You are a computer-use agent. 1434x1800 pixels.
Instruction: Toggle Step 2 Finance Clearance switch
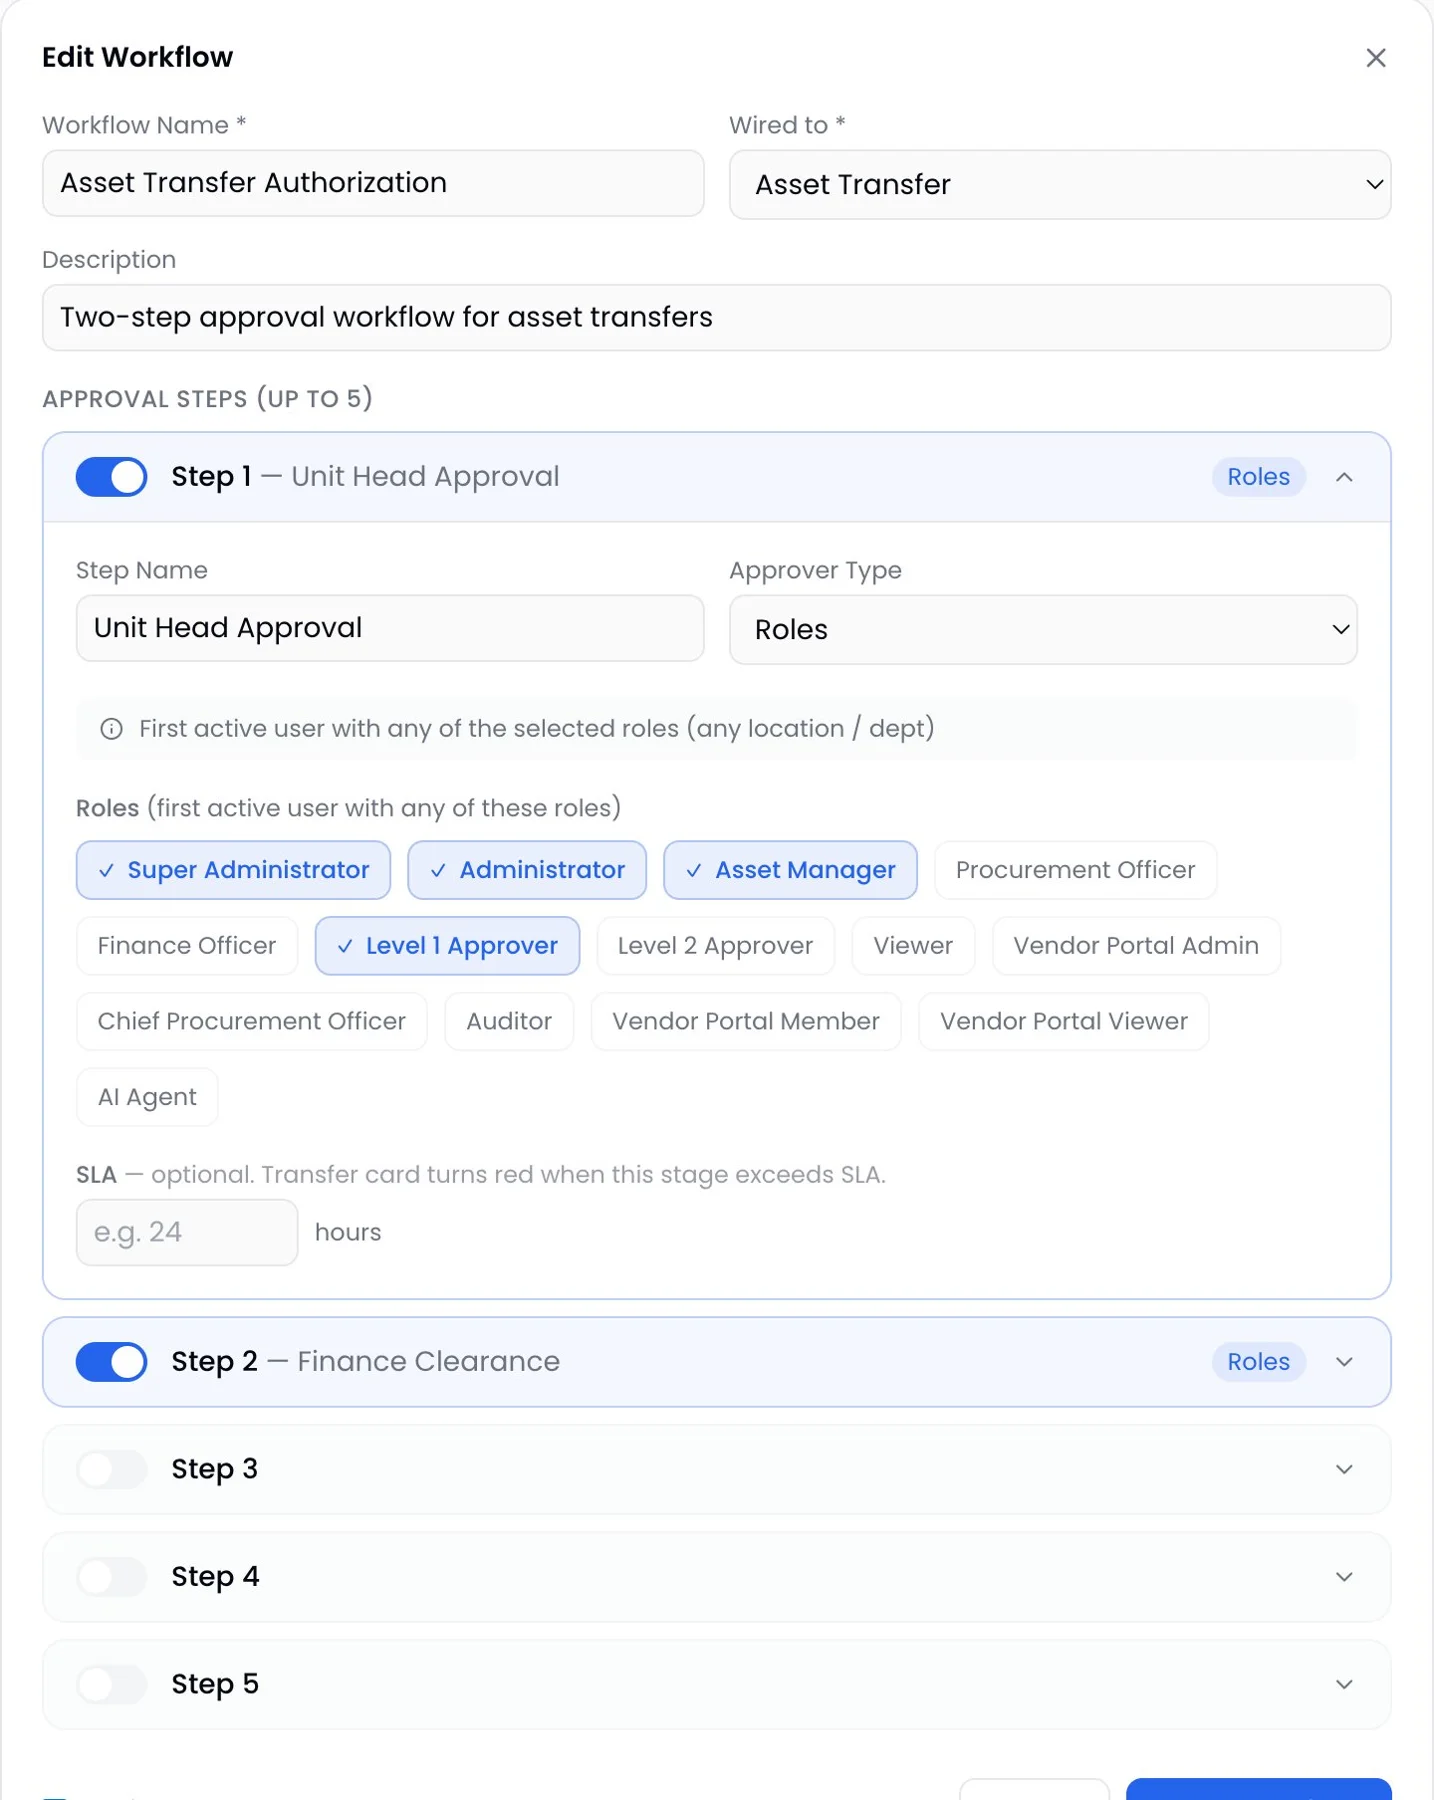tap(111, 1362)
